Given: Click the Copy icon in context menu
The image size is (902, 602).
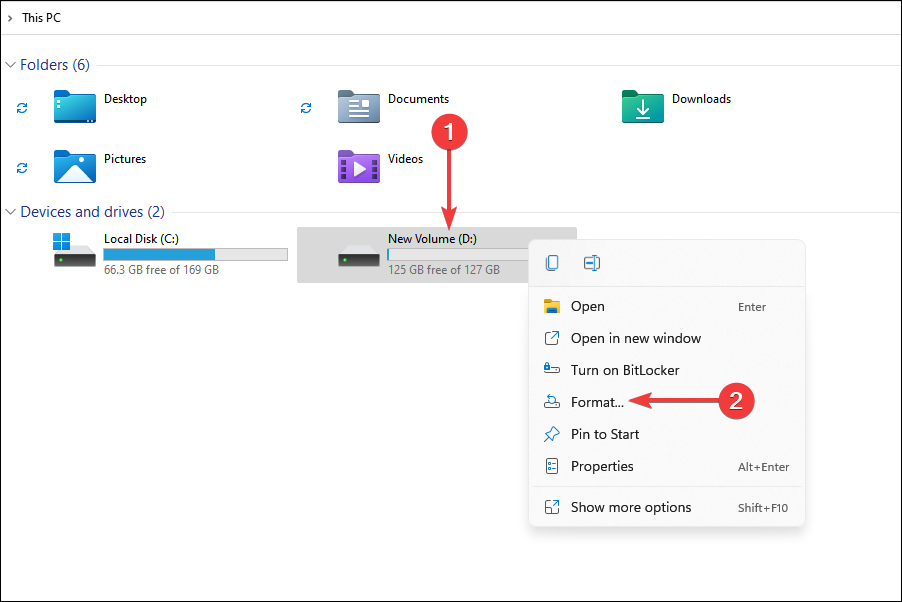Looking at the screenshot, I should (x=552, y=263).
